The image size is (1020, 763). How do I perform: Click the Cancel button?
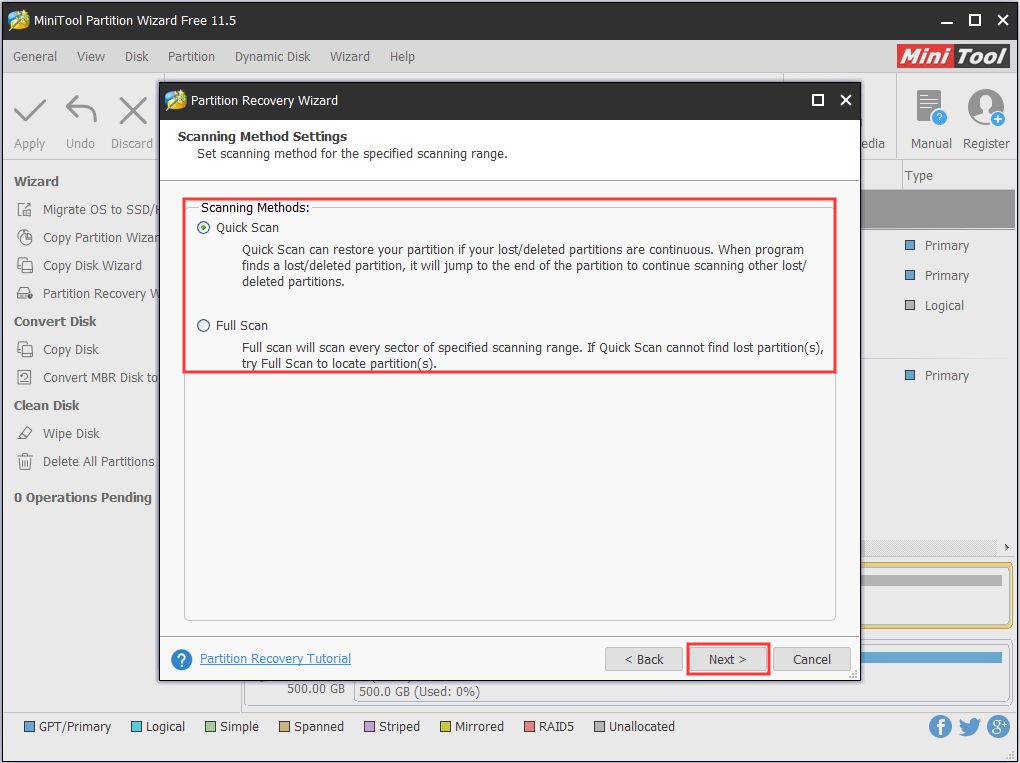812,659
